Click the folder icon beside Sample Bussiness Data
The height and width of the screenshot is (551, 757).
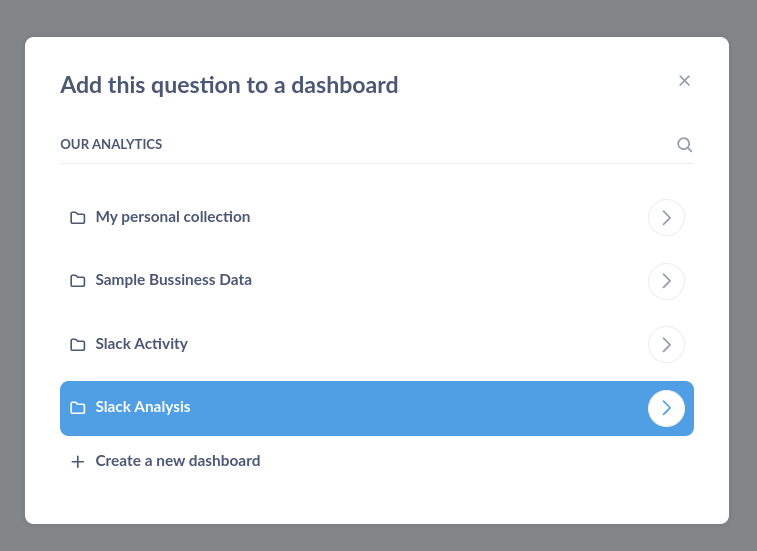tap(78, 281)
